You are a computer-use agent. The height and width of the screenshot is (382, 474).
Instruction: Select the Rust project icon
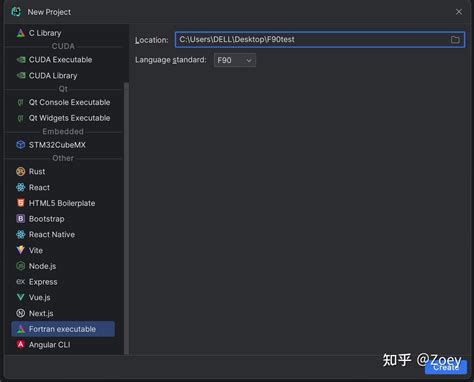[21, 171]
